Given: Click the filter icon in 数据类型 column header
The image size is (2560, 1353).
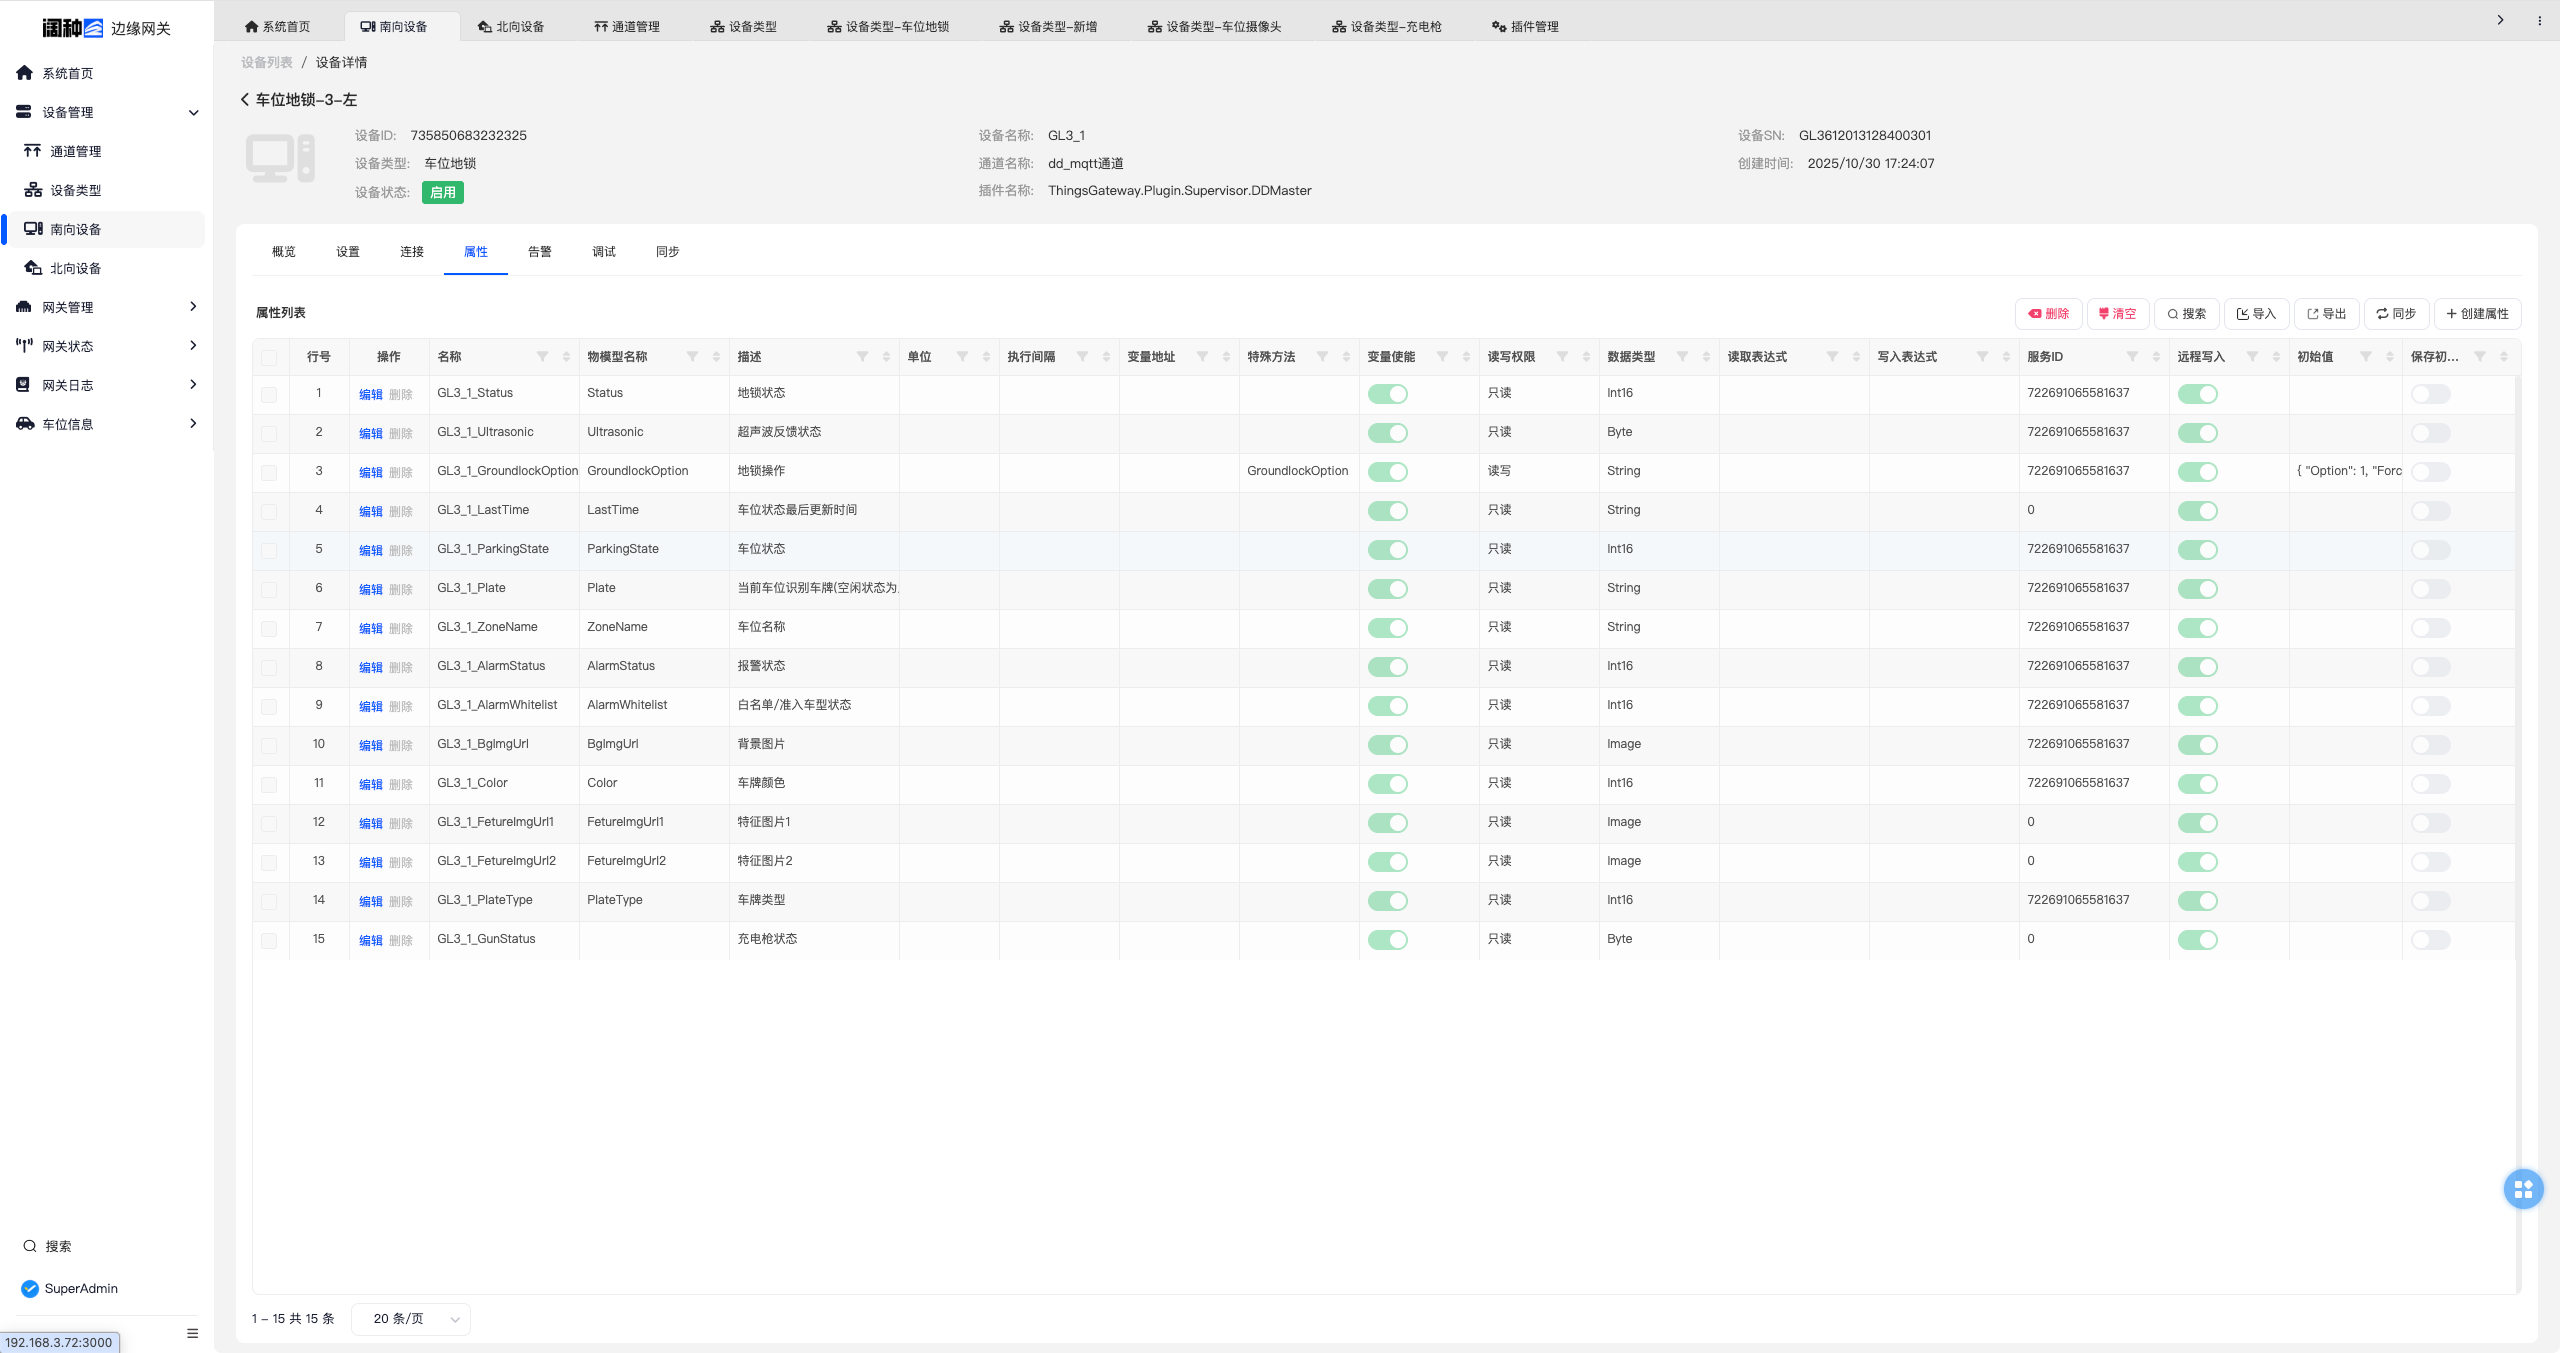Looking at the screenshot, I should [x=1682, y=357].
